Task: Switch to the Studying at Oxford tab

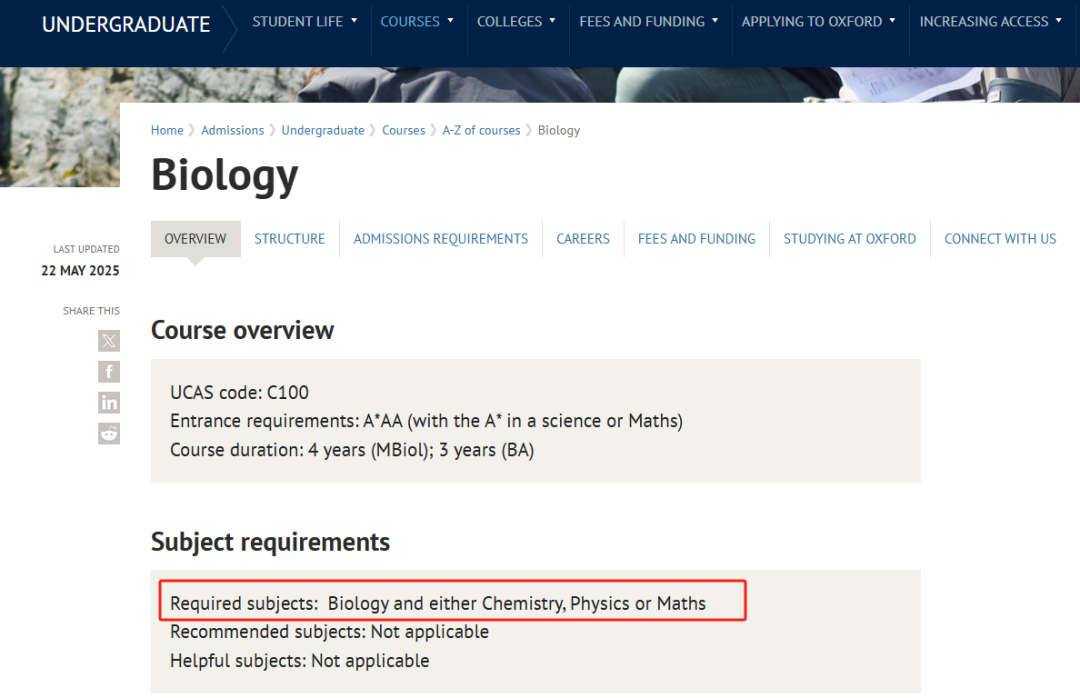Action: tap(849, 239)
